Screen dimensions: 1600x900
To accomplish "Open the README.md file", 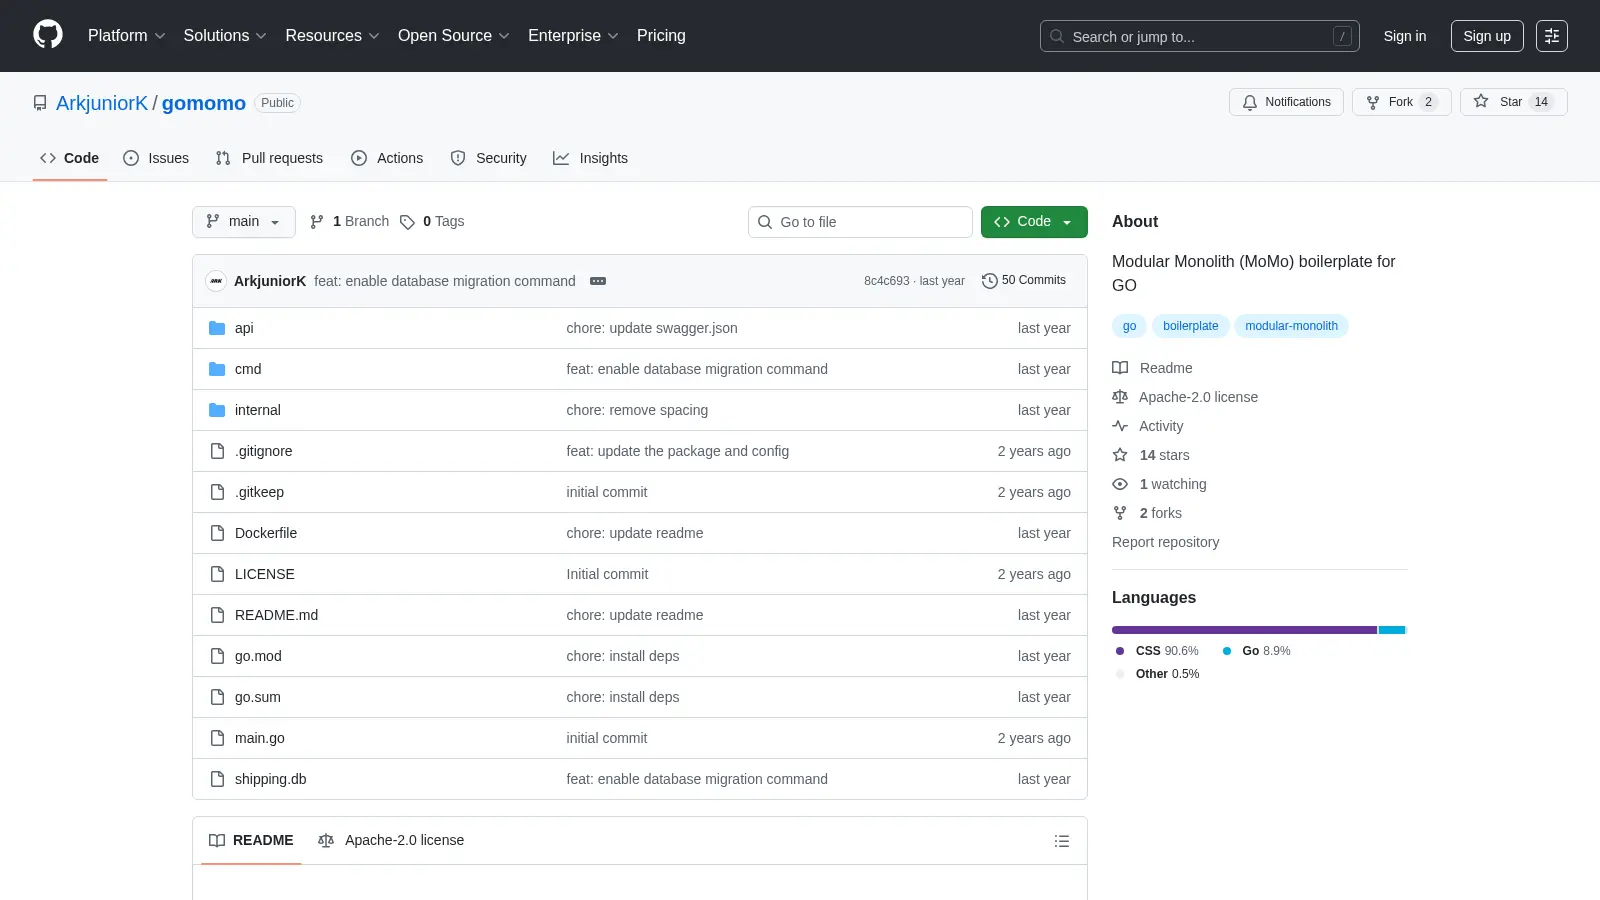I will tap(276, 615).
